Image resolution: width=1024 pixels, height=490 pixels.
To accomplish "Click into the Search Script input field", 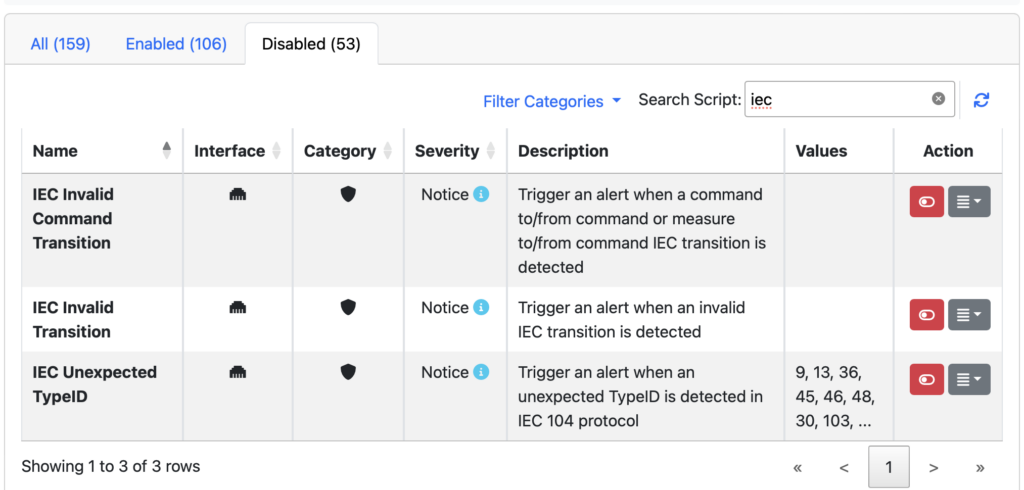I will pos(850,99).
